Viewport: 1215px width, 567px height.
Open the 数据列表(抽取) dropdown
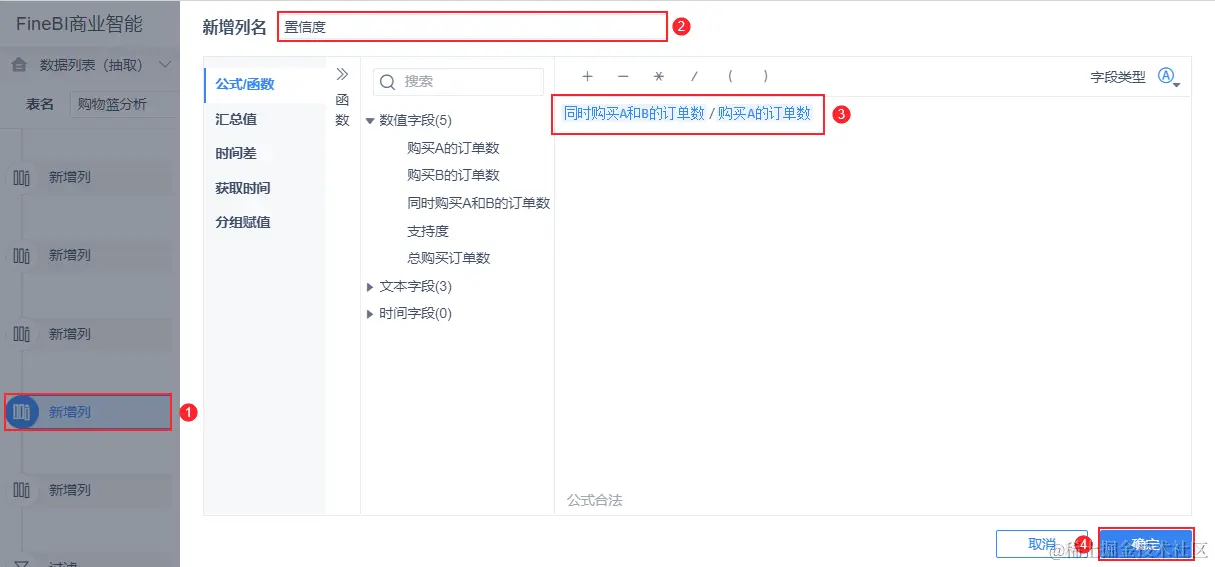point(165,66)
